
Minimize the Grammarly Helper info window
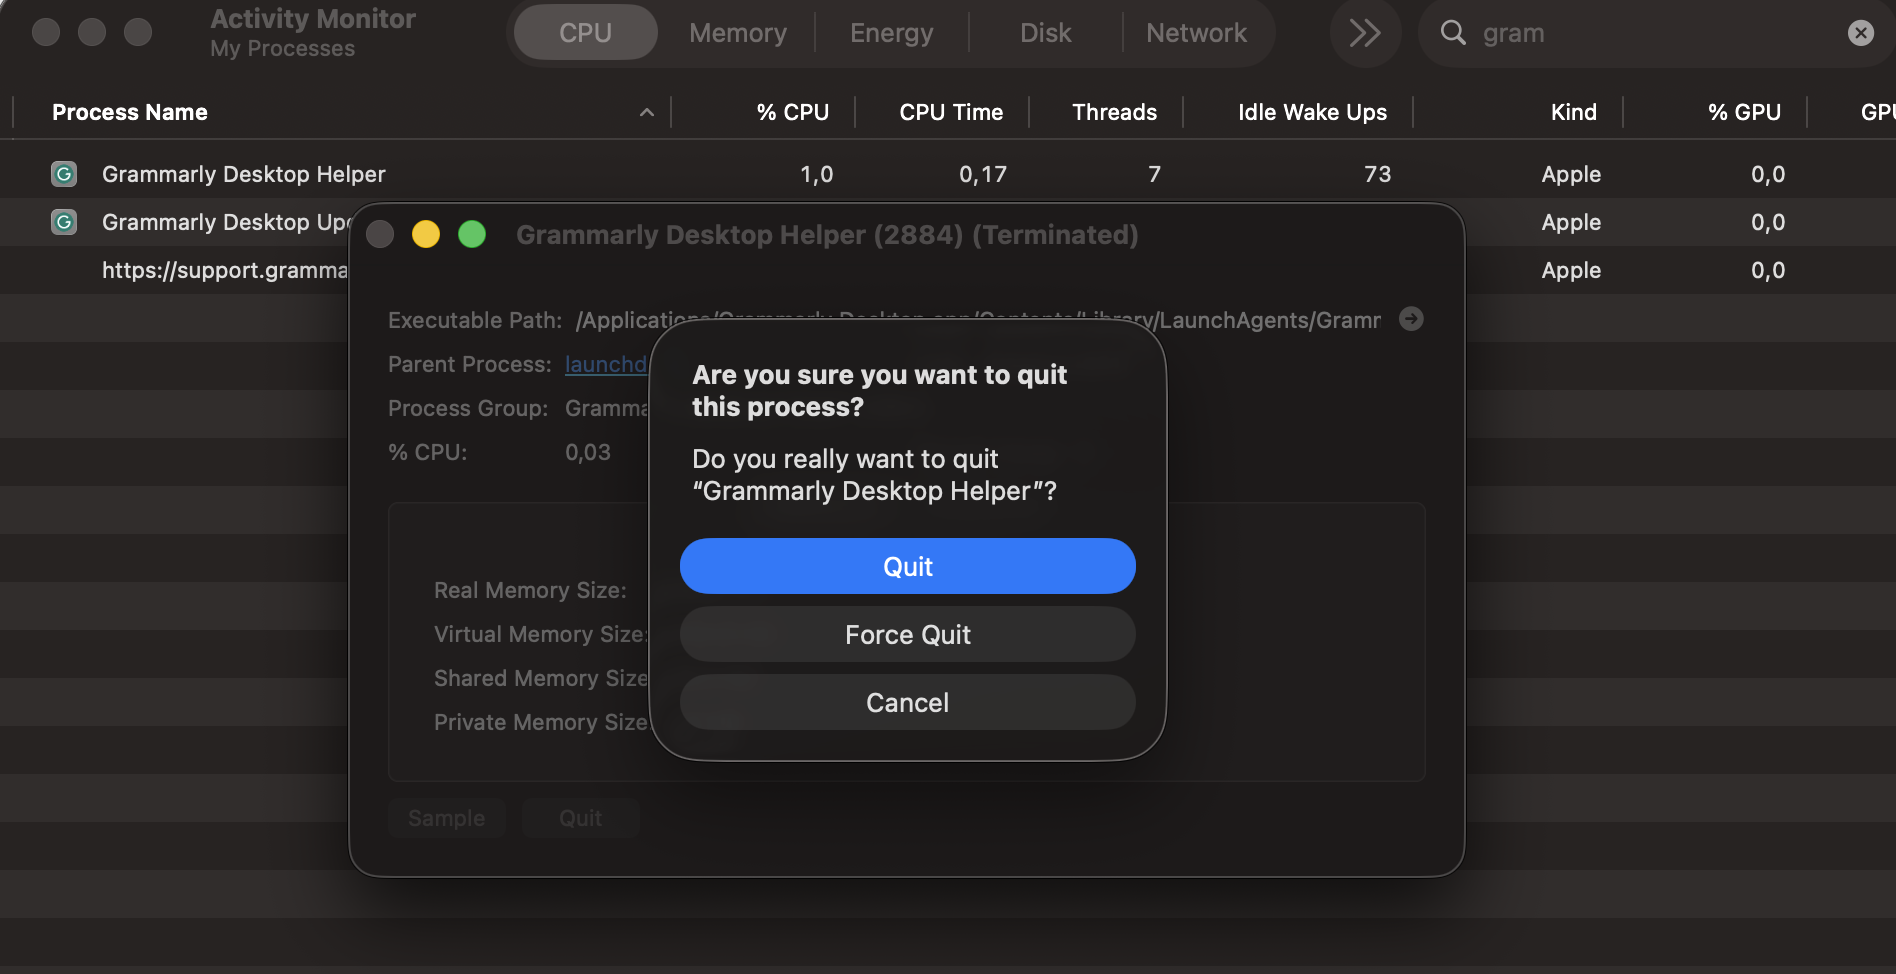pyautogui.click(x=426, y=234)
